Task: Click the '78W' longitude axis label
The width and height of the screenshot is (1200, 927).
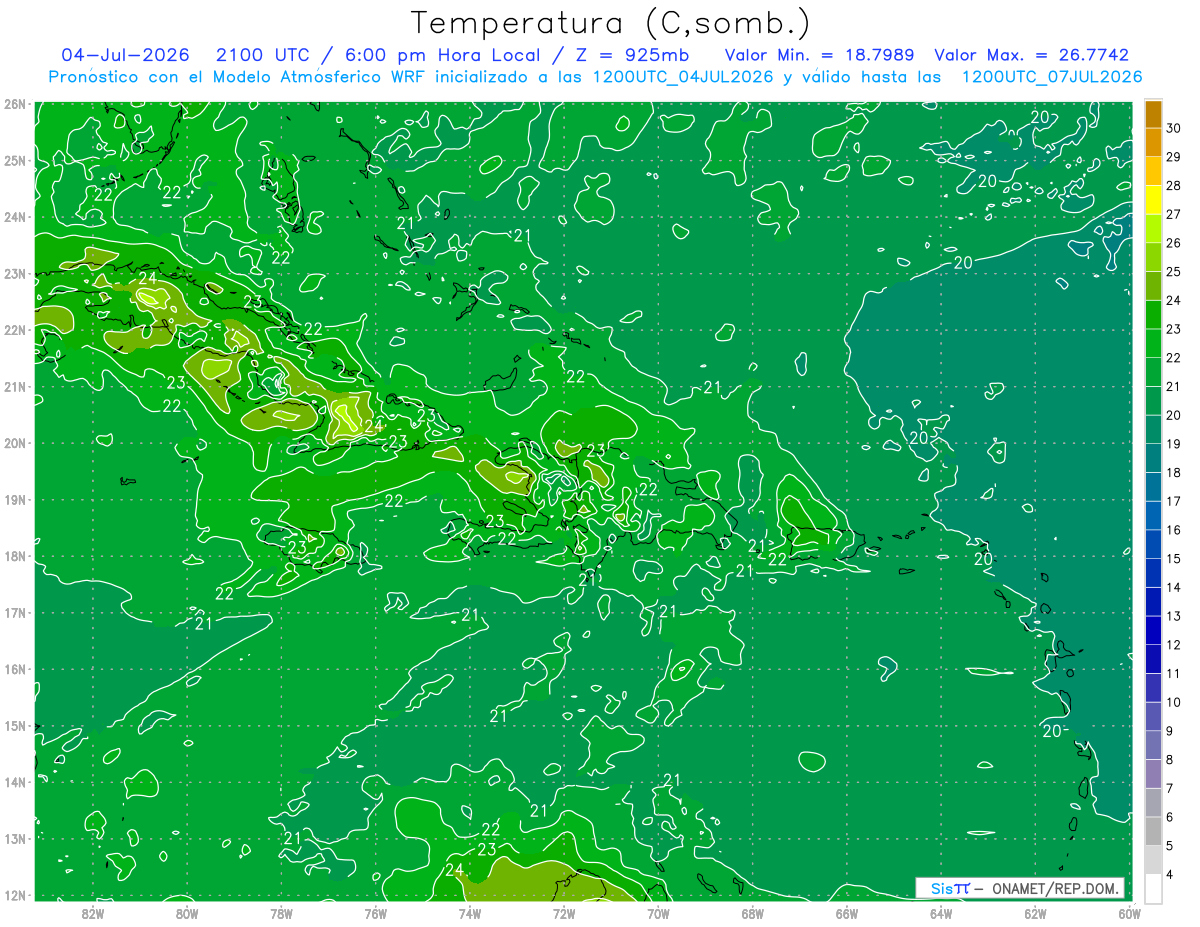Action: [281, 912]
